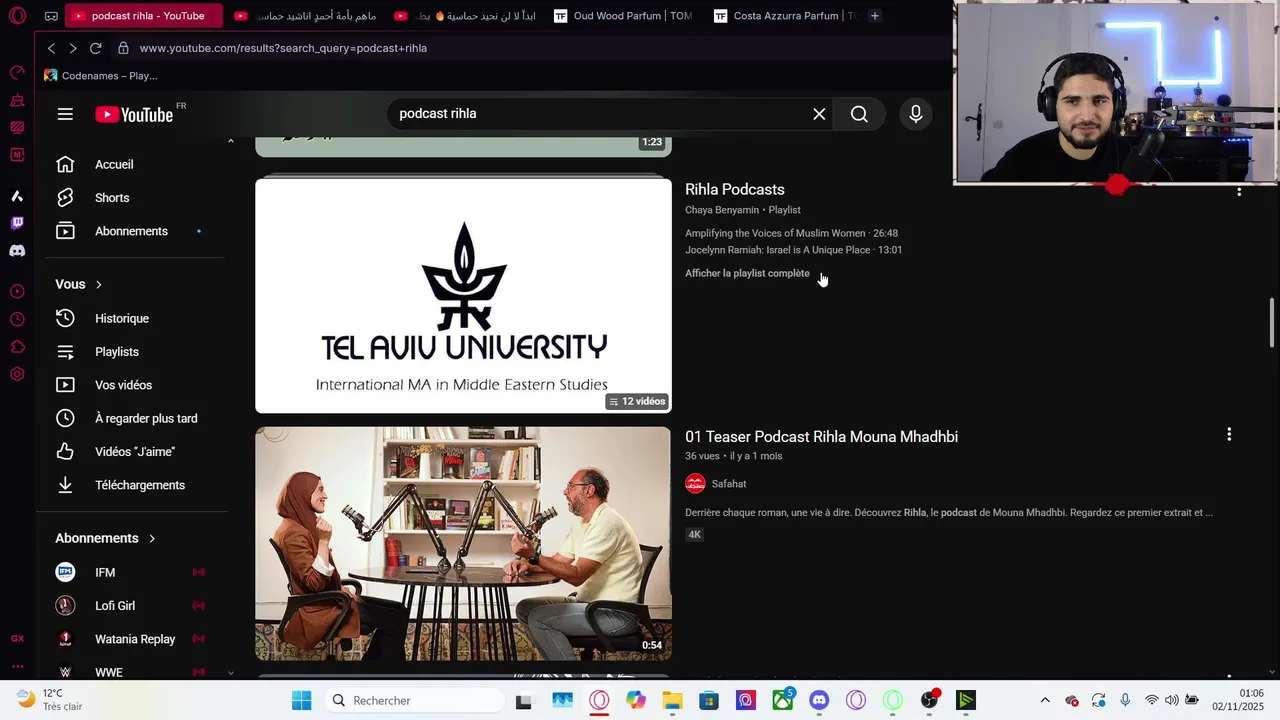The height and width of the screenshot is (720, 1280).
Task: Open the YouTube guide hamburger menu
Action: [65, 114]
